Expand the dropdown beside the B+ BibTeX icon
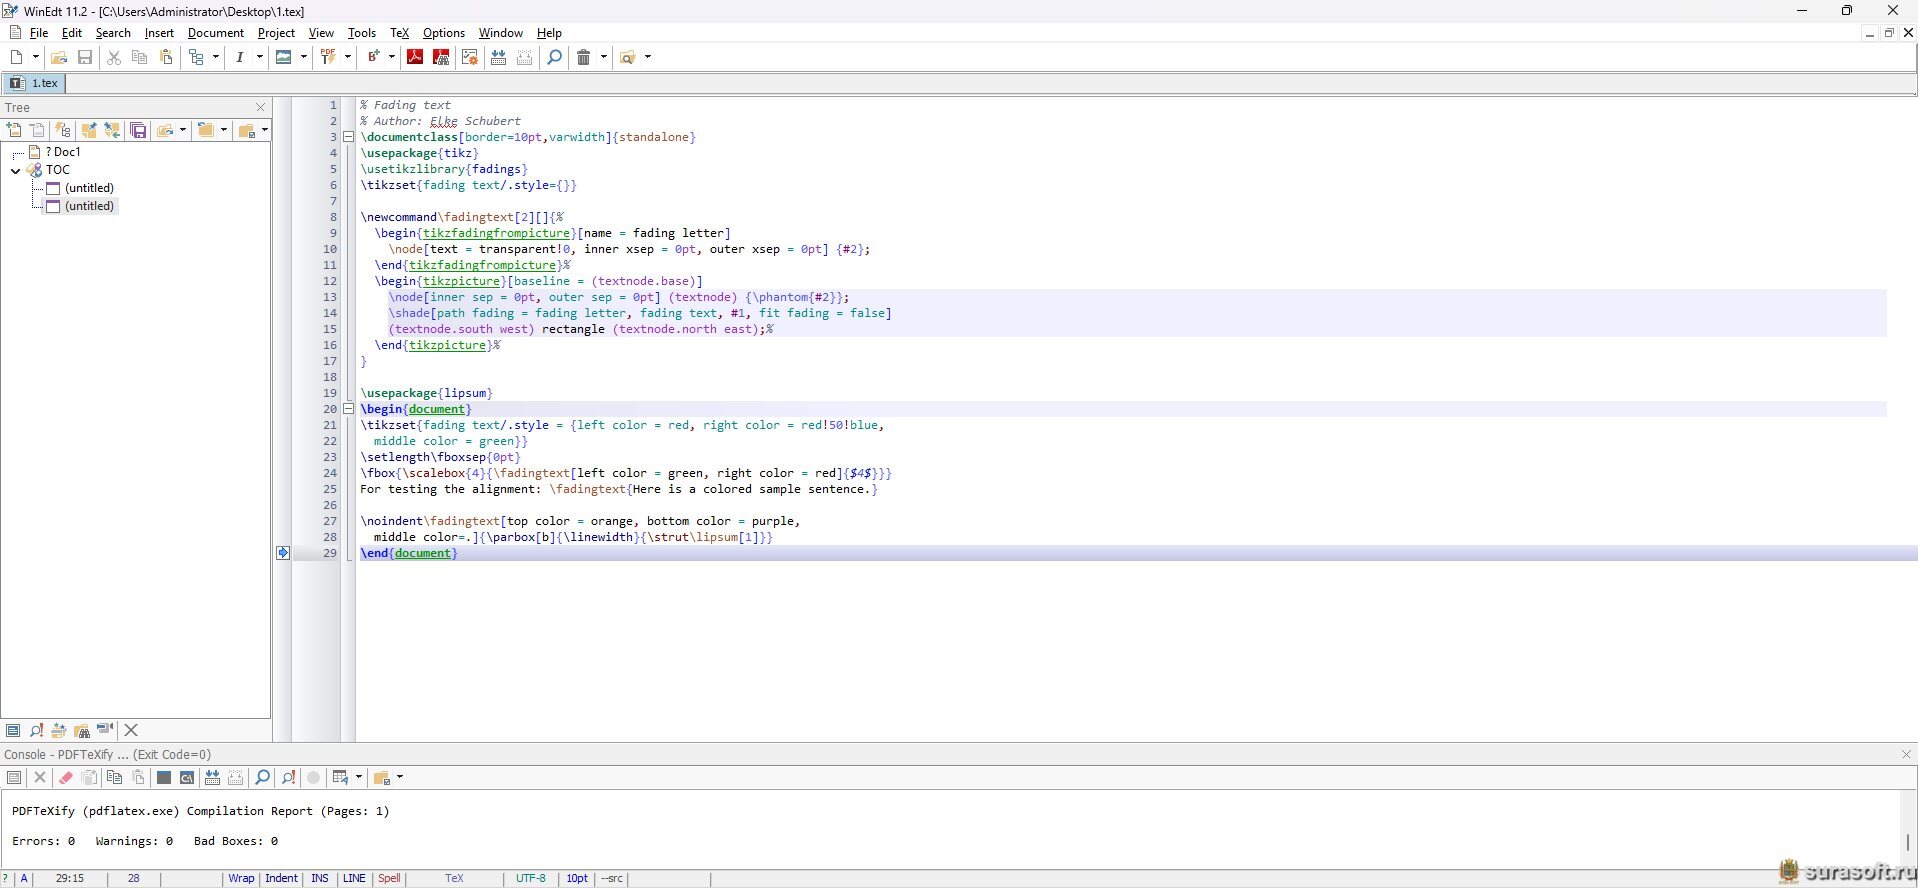The image size is (1918, 888). pyautogui.click(x=392, y=57)
